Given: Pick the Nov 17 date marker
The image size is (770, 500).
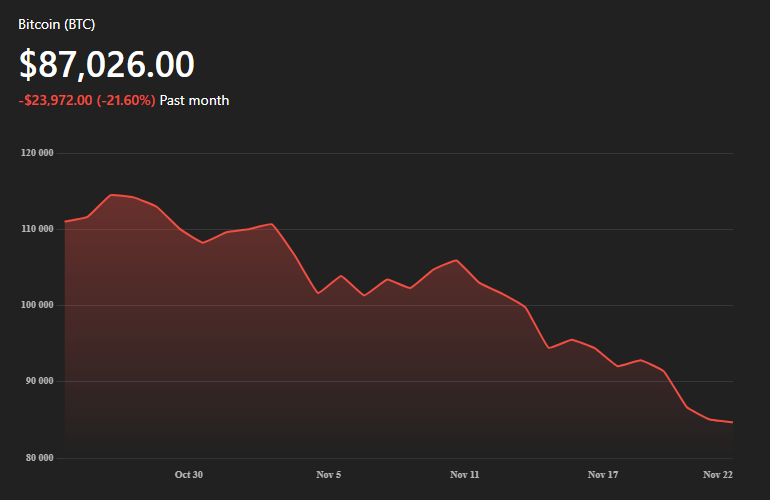Looking at the screenshot, I should click(603, 474).
